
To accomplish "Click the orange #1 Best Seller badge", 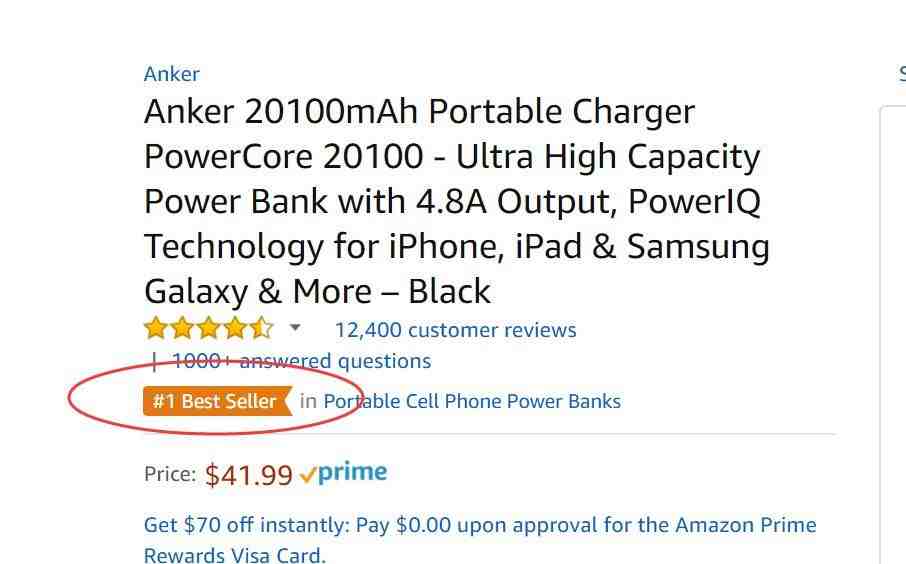I will click(x=217, y=401).
